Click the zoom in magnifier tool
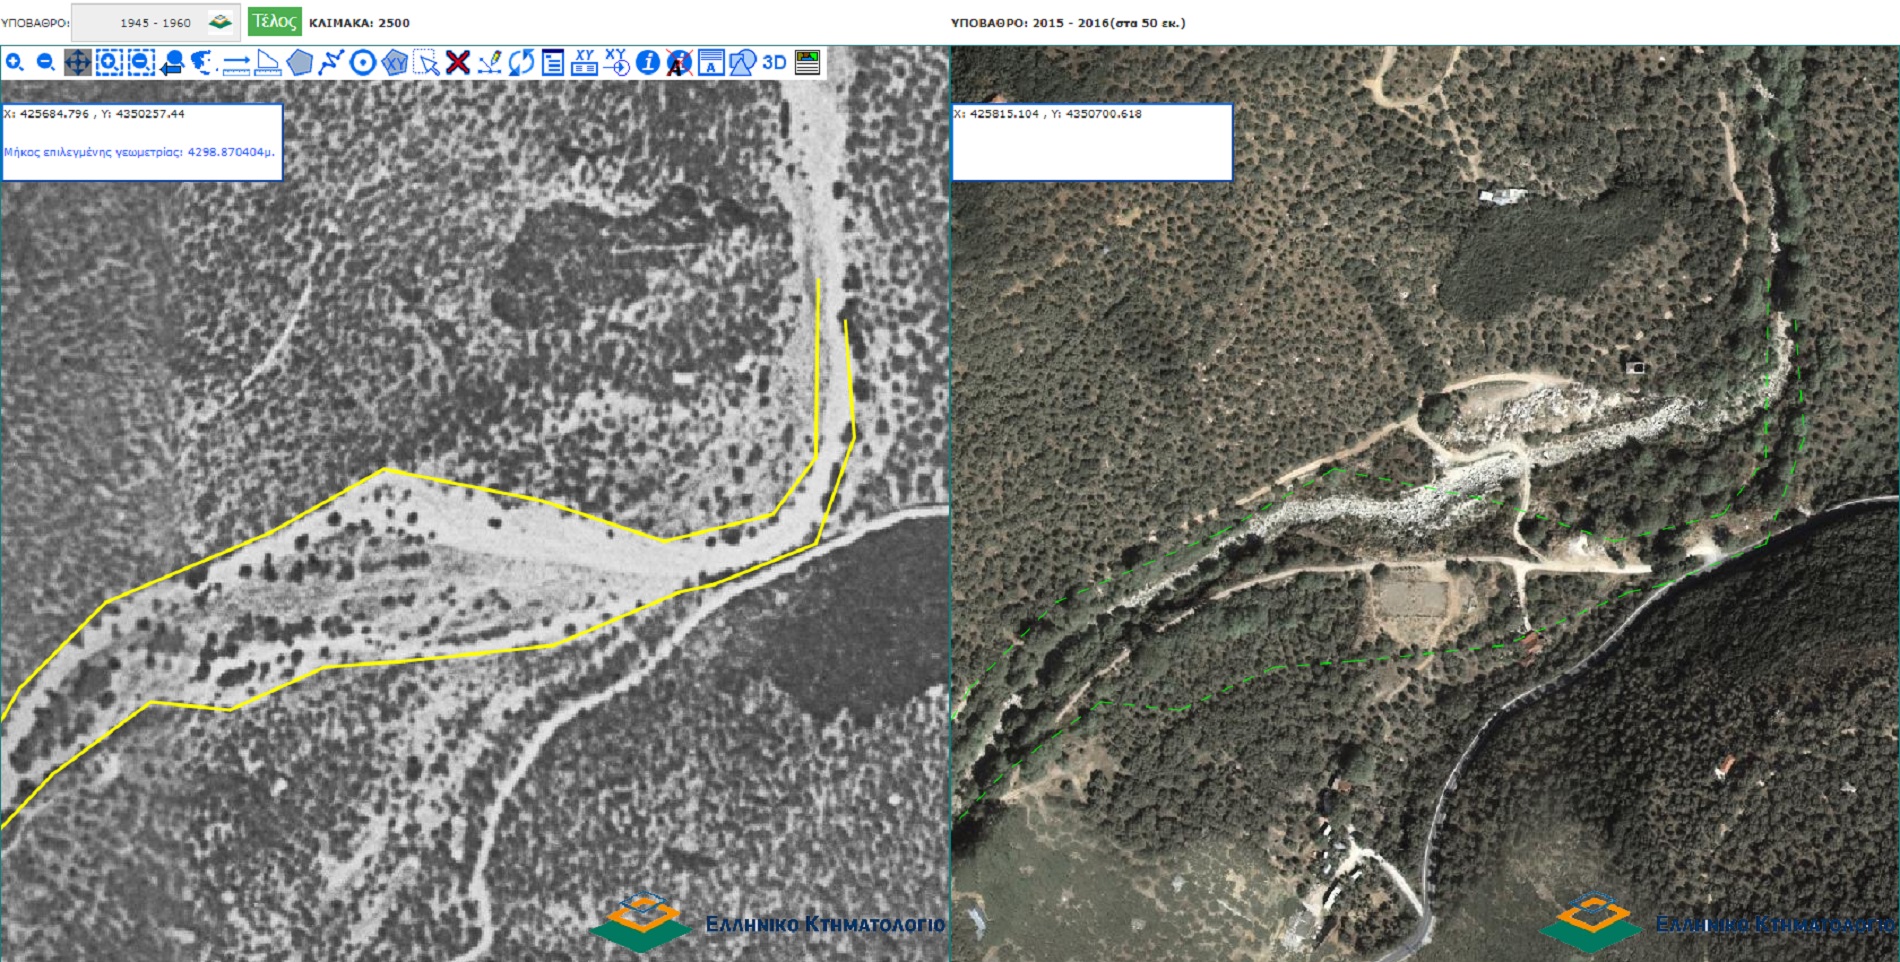Screen dimensions: 1900x962 pyautogui.click(x=14, y=63)
